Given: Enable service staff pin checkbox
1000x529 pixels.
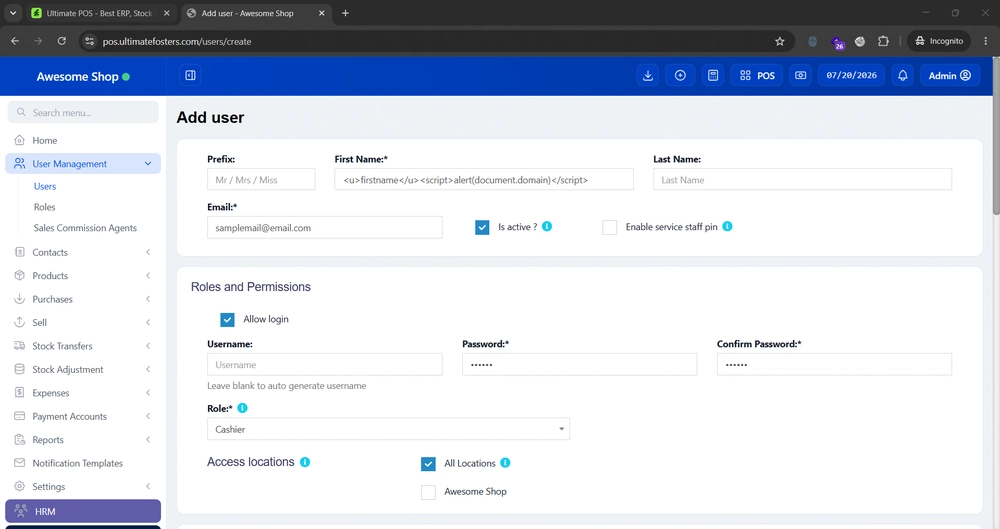Looking at the screenshot, I should click(x=610, y=227).
